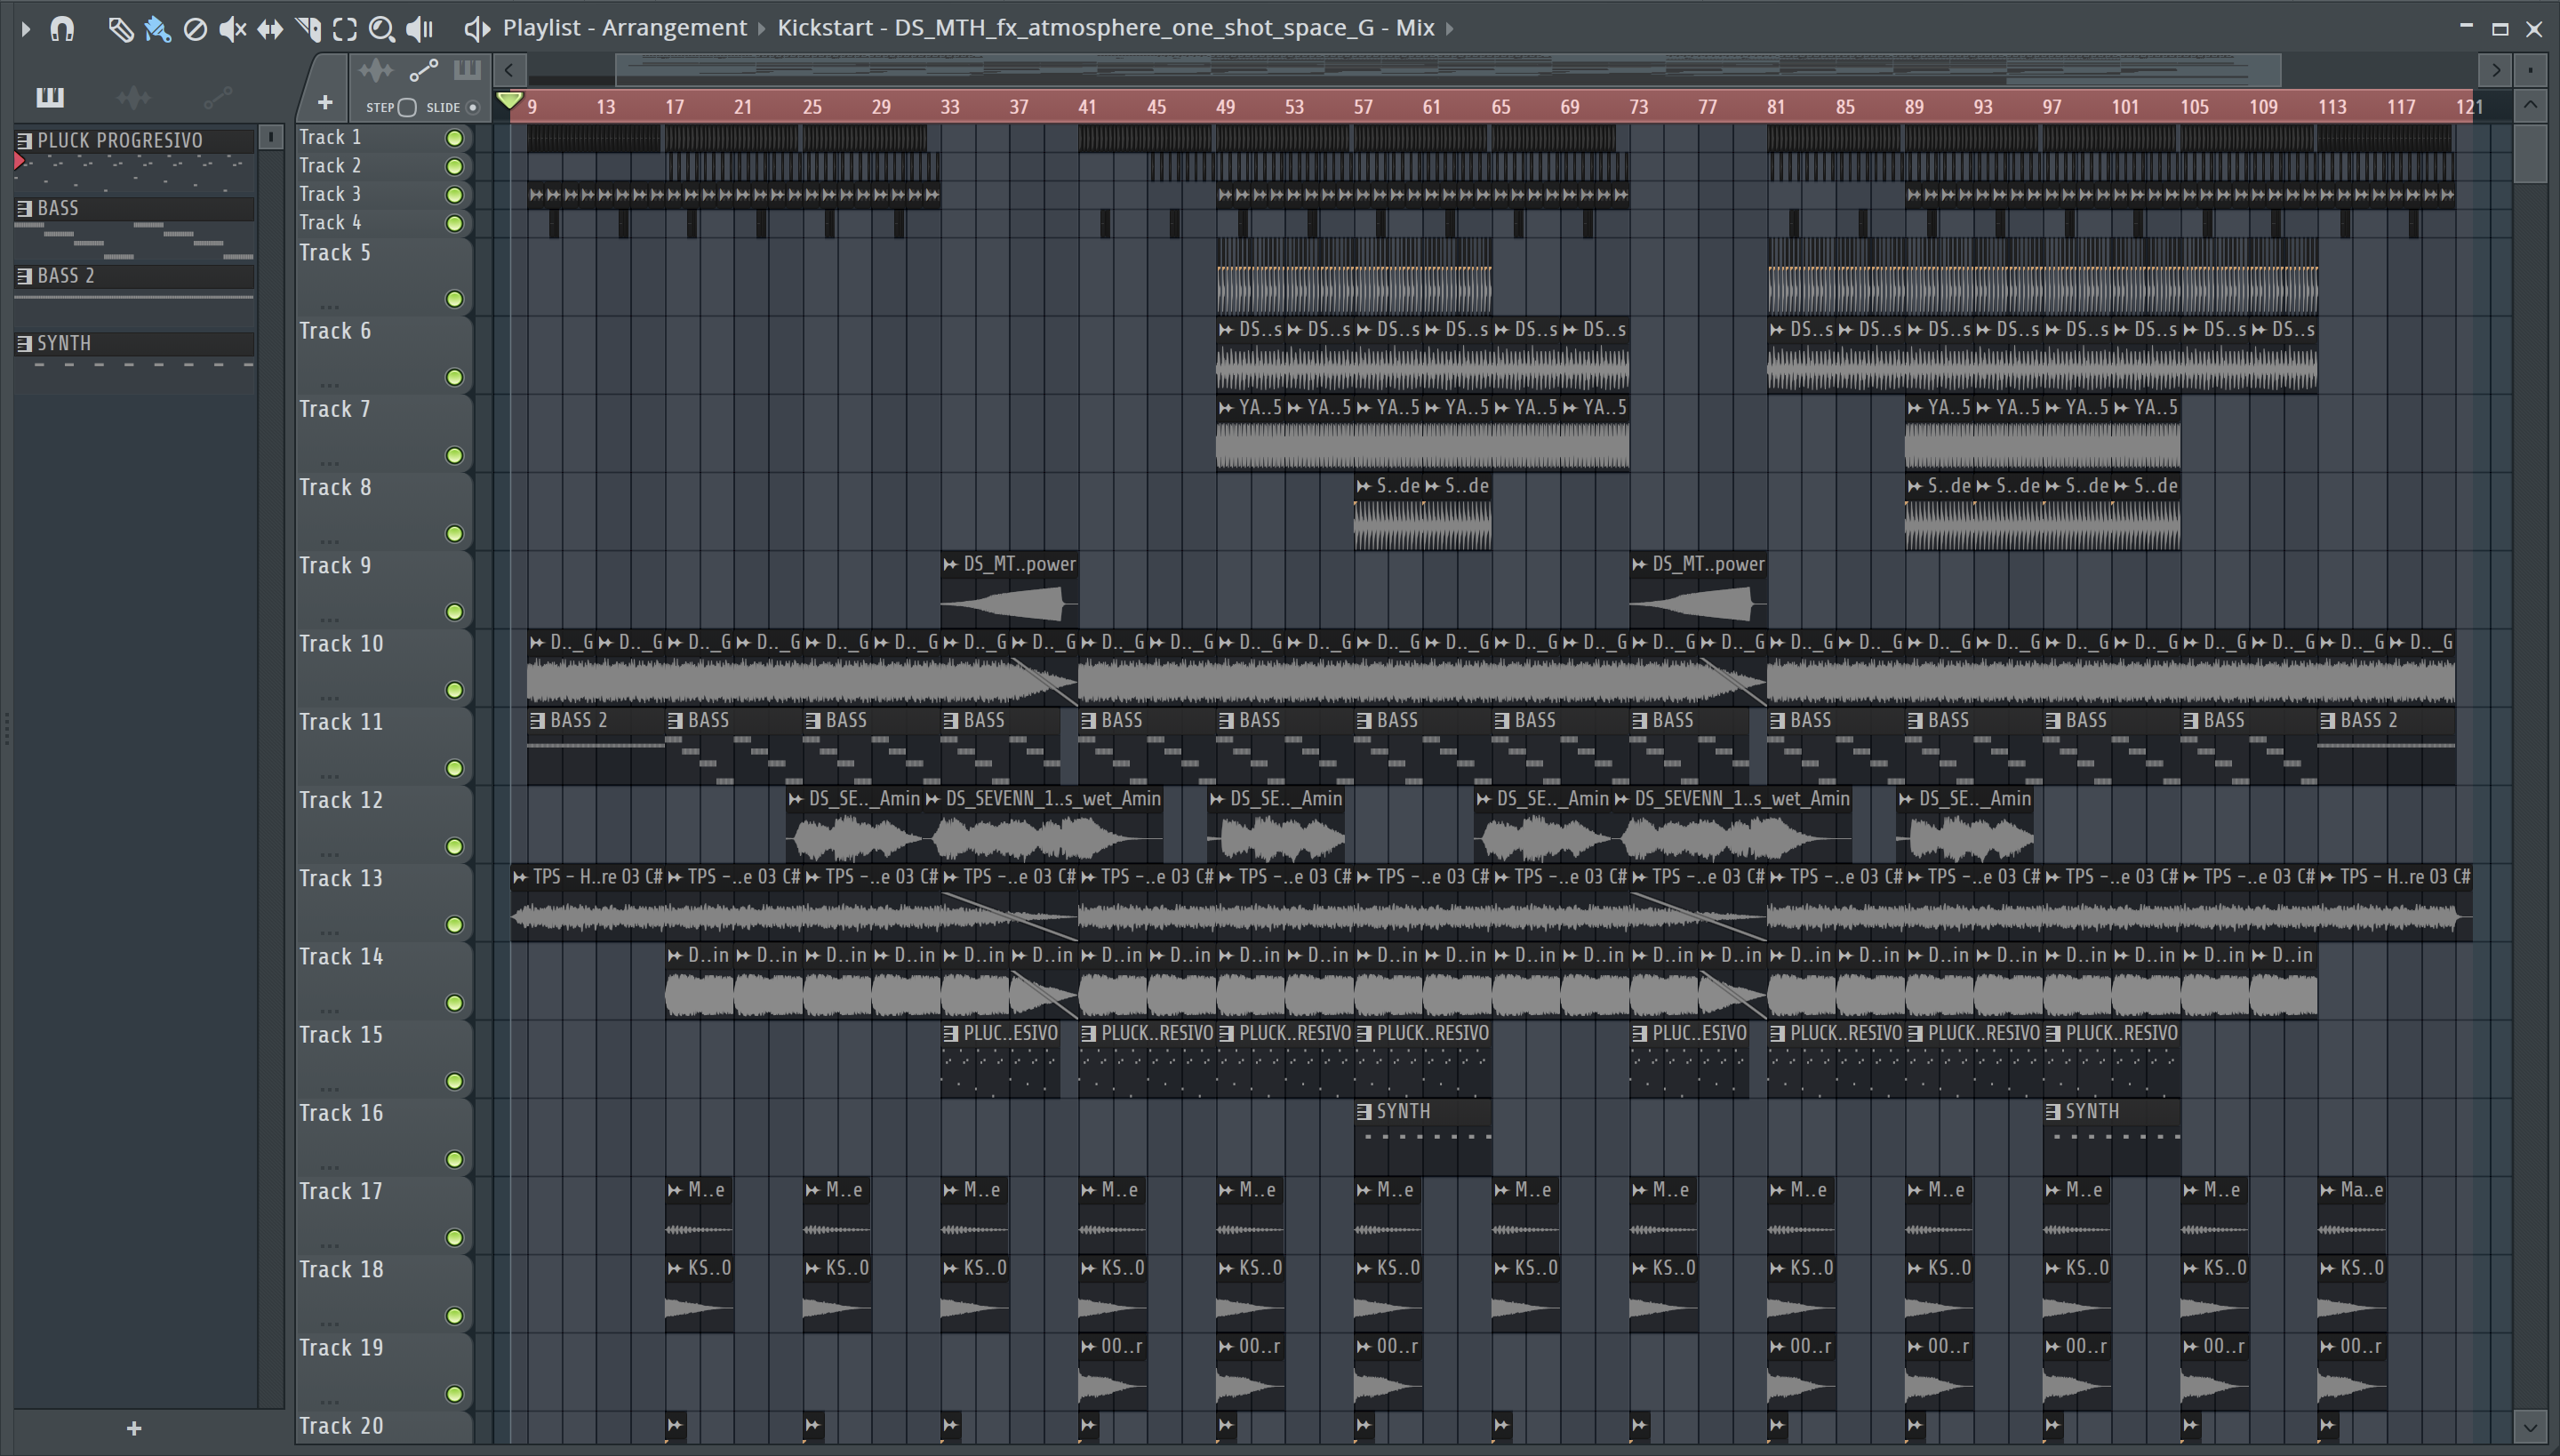The height and width of the screenshot is (1456, 2560).
Task: Show automation clips in the picker panel
Action: [217, 97]
